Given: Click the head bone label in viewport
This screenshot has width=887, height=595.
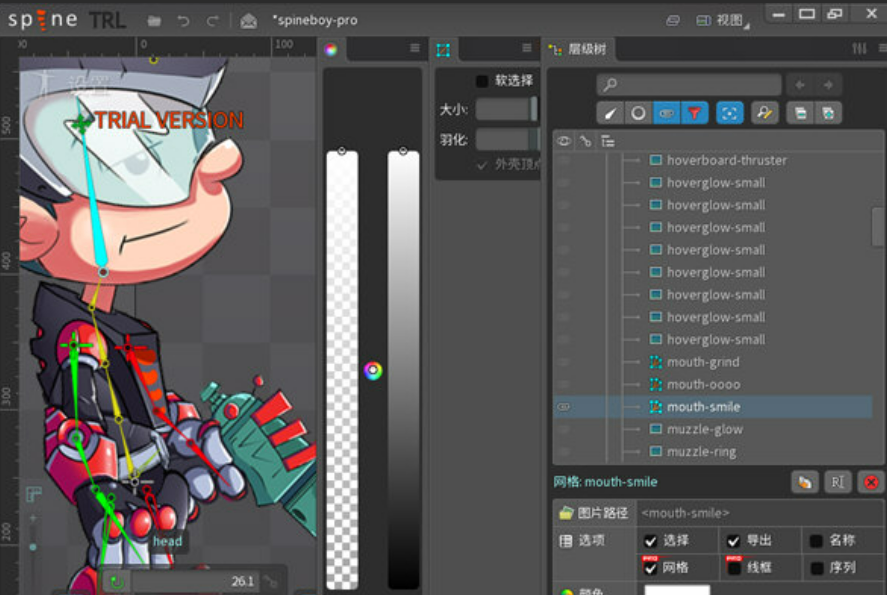Looking at the screenshot, I should (x=167, y=541).
